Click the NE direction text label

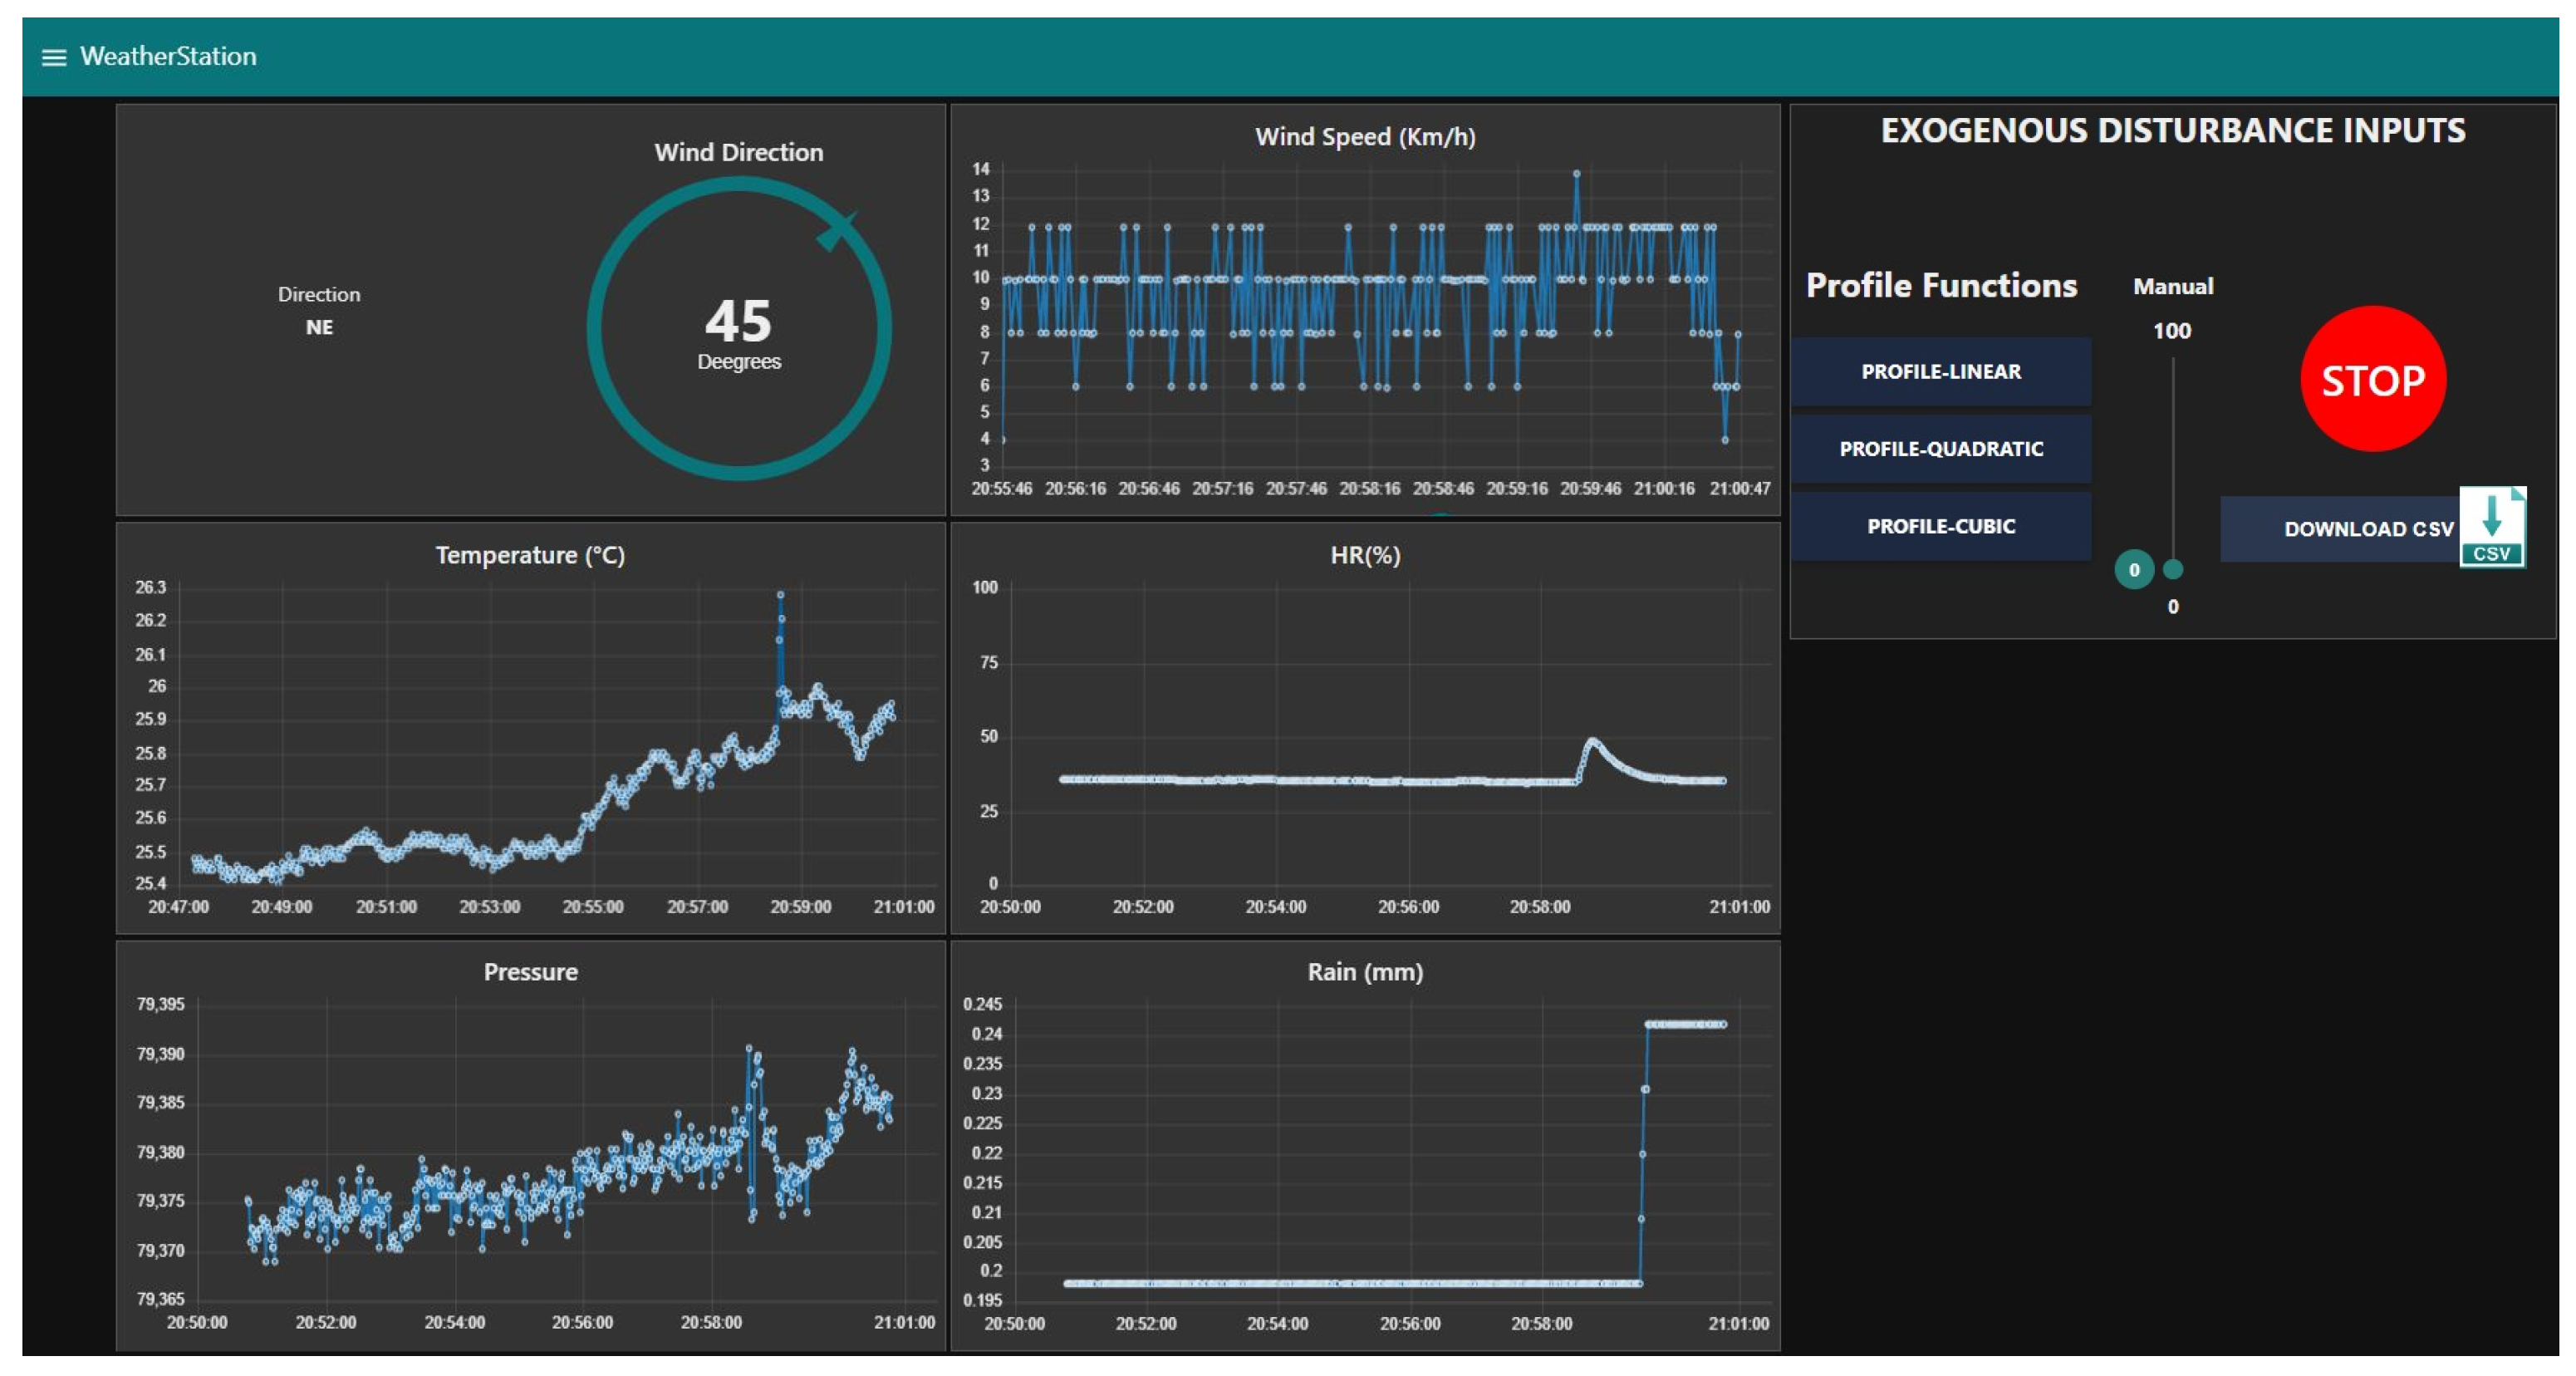319,327
